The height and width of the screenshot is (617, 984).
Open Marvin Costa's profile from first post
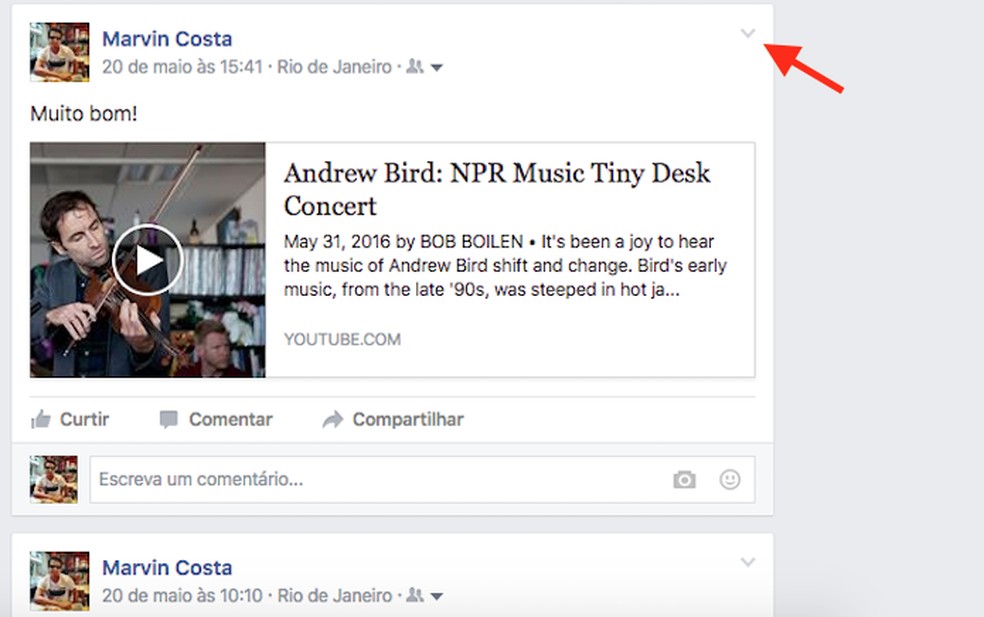coord(167,39)
